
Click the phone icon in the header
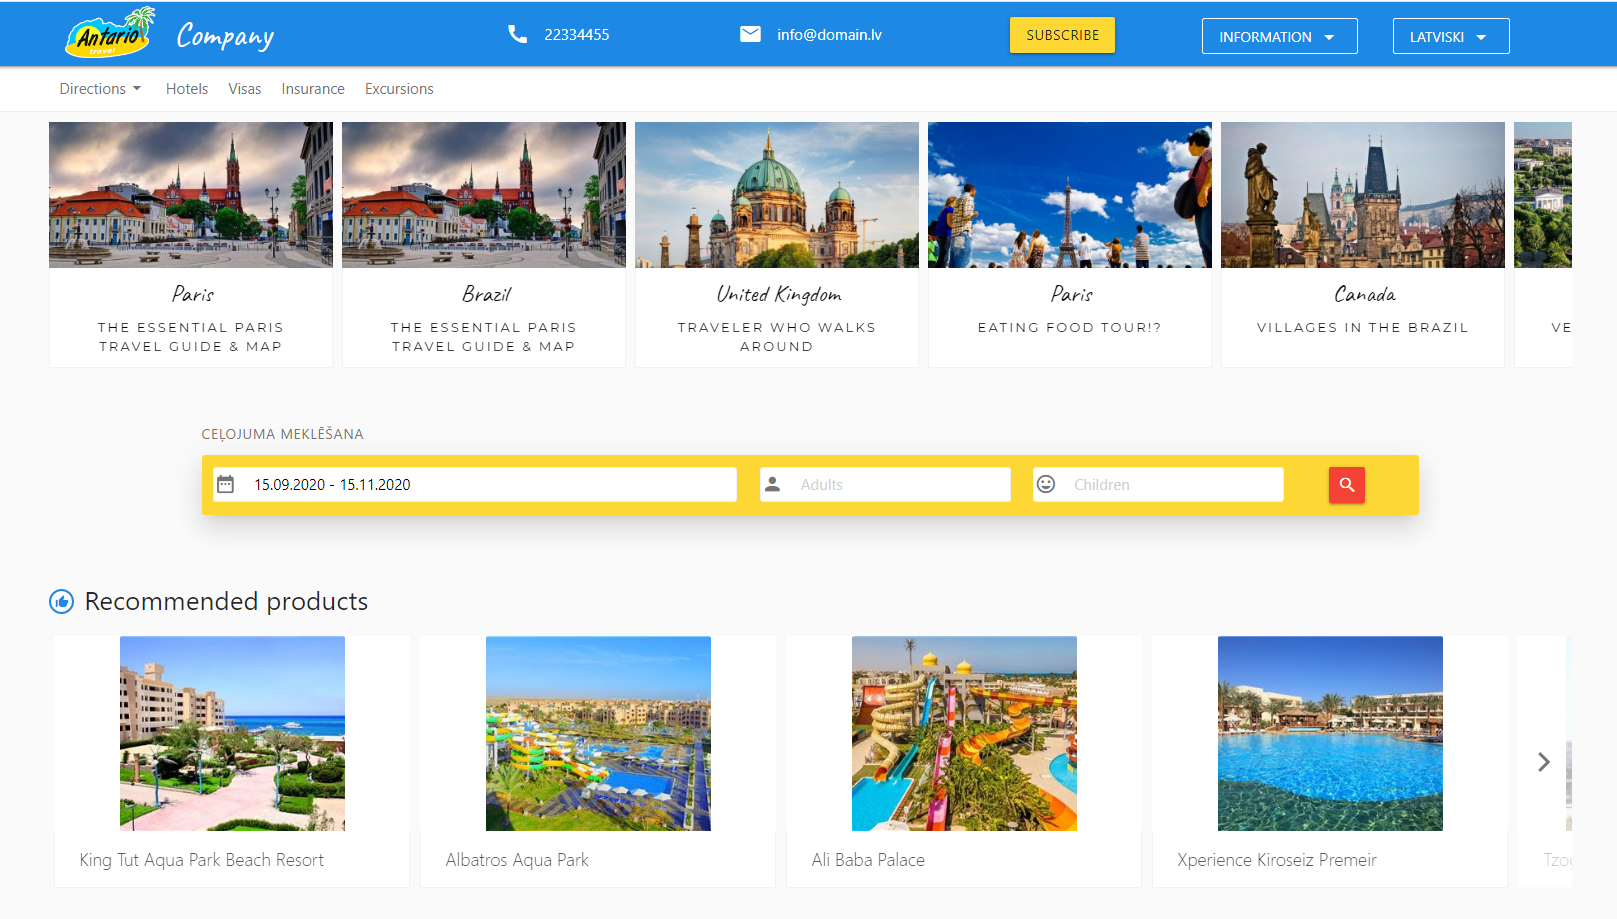tap(517, 33)
